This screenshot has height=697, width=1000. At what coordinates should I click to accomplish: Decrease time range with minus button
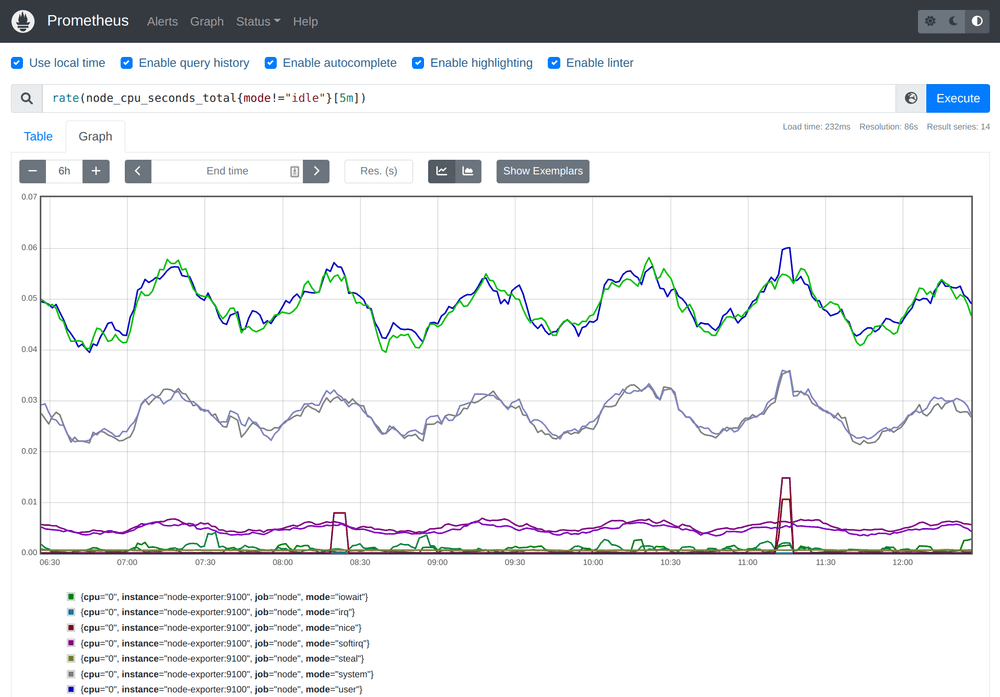point(33,171)
